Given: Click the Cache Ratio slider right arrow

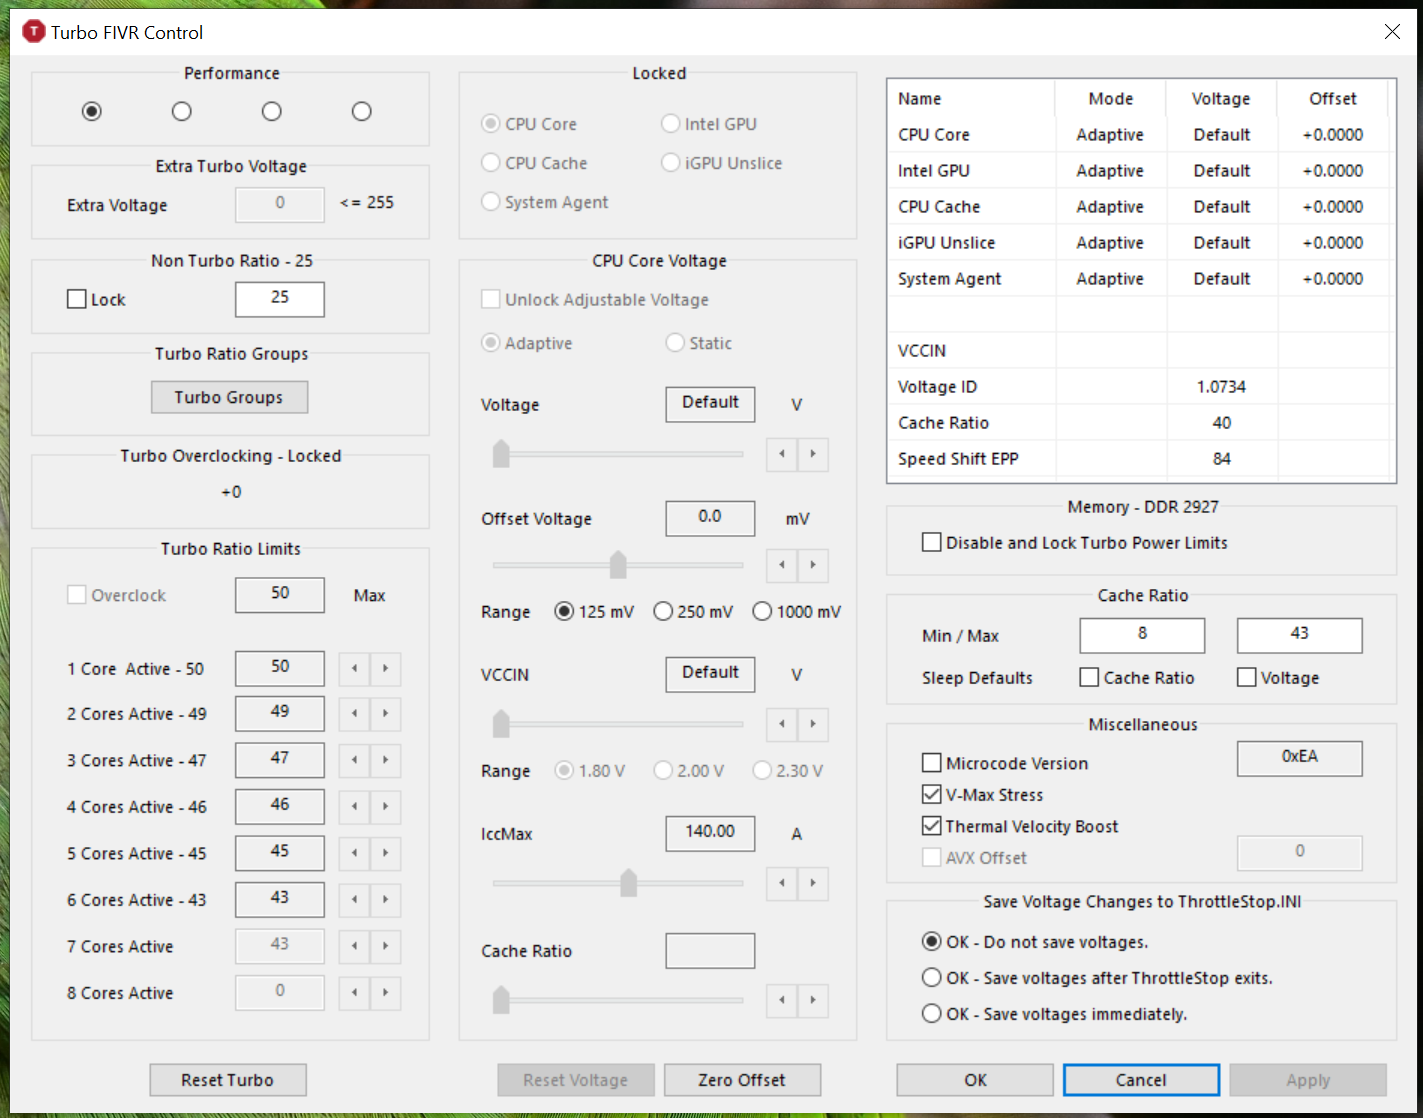Looking at the screenshot, I should (813, 1000).
